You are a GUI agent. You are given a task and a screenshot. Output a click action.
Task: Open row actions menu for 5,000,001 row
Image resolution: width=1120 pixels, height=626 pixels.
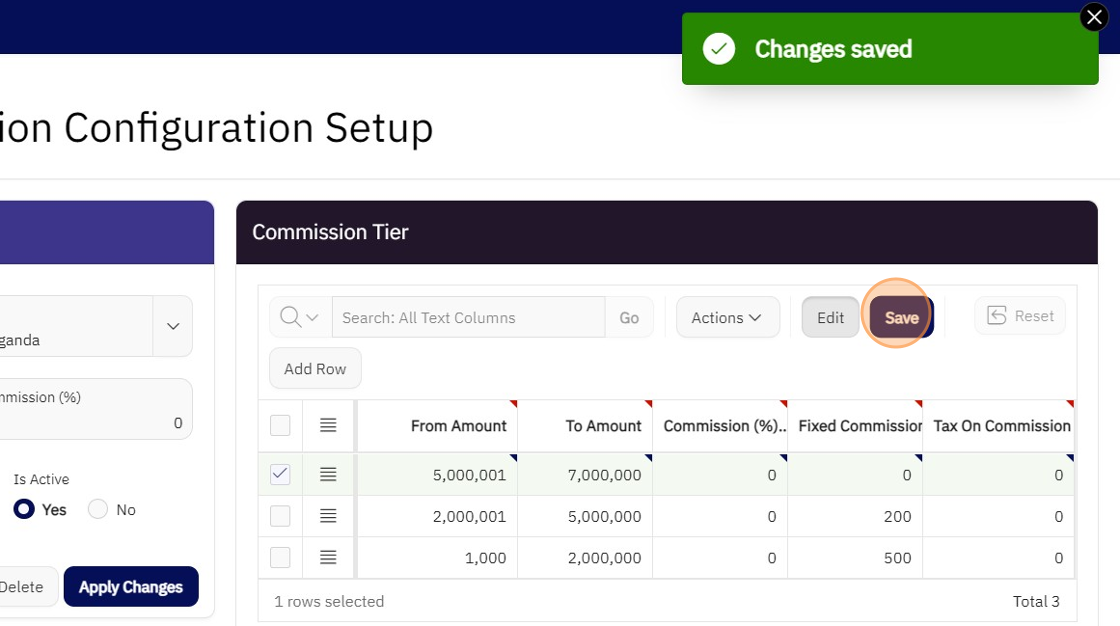328,475
